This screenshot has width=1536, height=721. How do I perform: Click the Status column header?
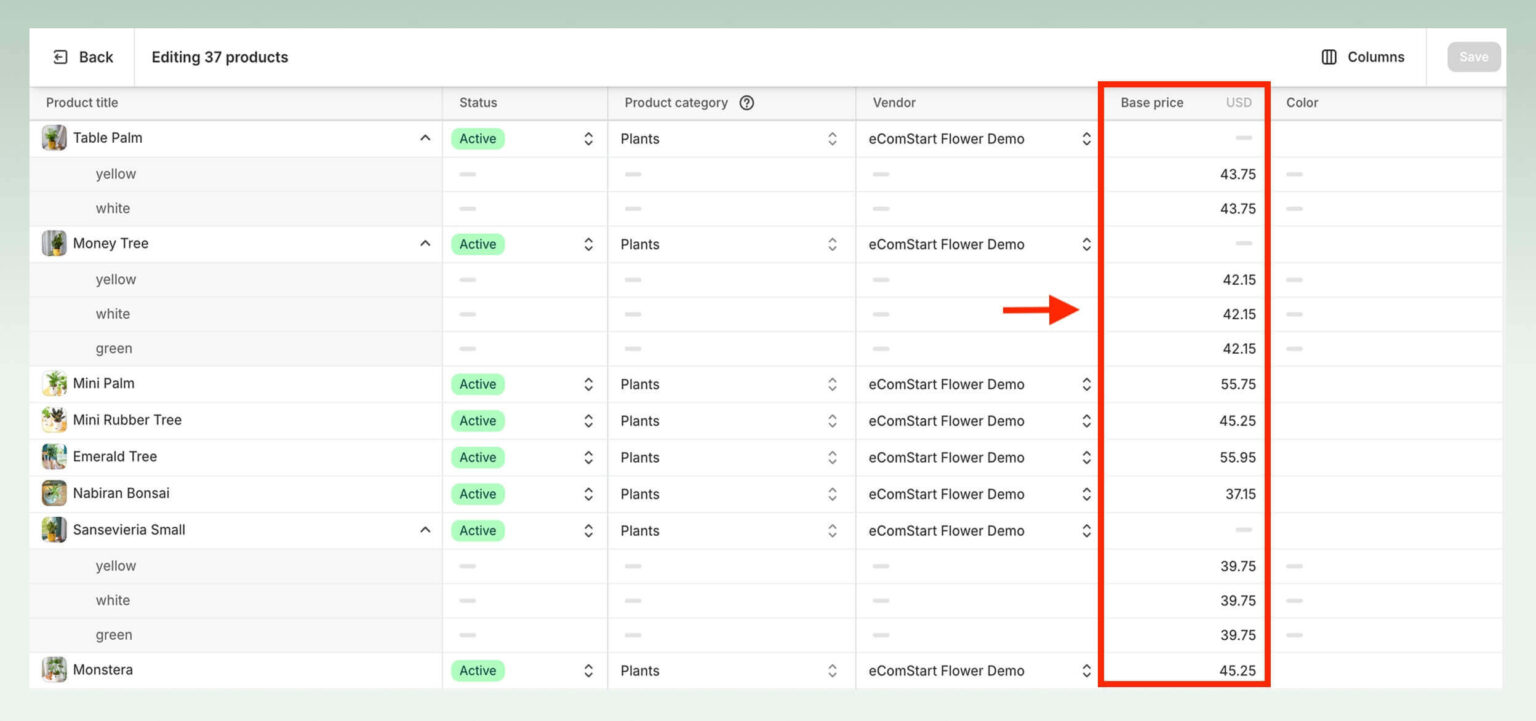coord(478,102)
